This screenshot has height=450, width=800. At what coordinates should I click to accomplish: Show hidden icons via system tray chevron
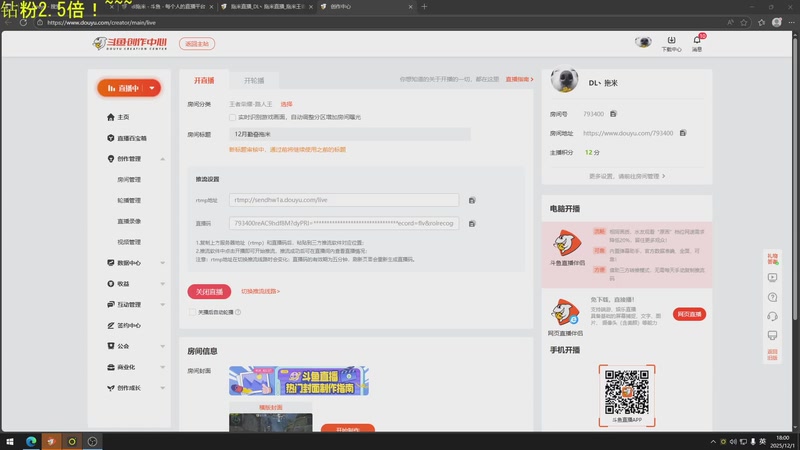click(x=713, y=441)
